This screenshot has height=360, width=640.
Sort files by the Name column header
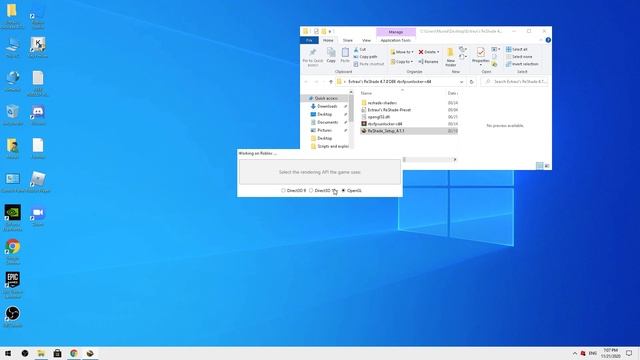366,93
